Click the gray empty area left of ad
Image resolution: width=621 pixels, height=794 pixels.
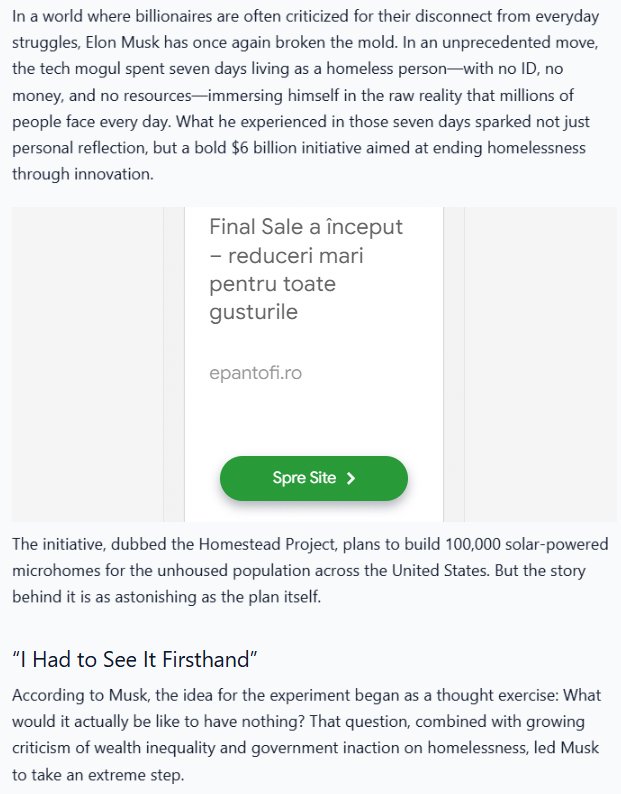point(88,364)
